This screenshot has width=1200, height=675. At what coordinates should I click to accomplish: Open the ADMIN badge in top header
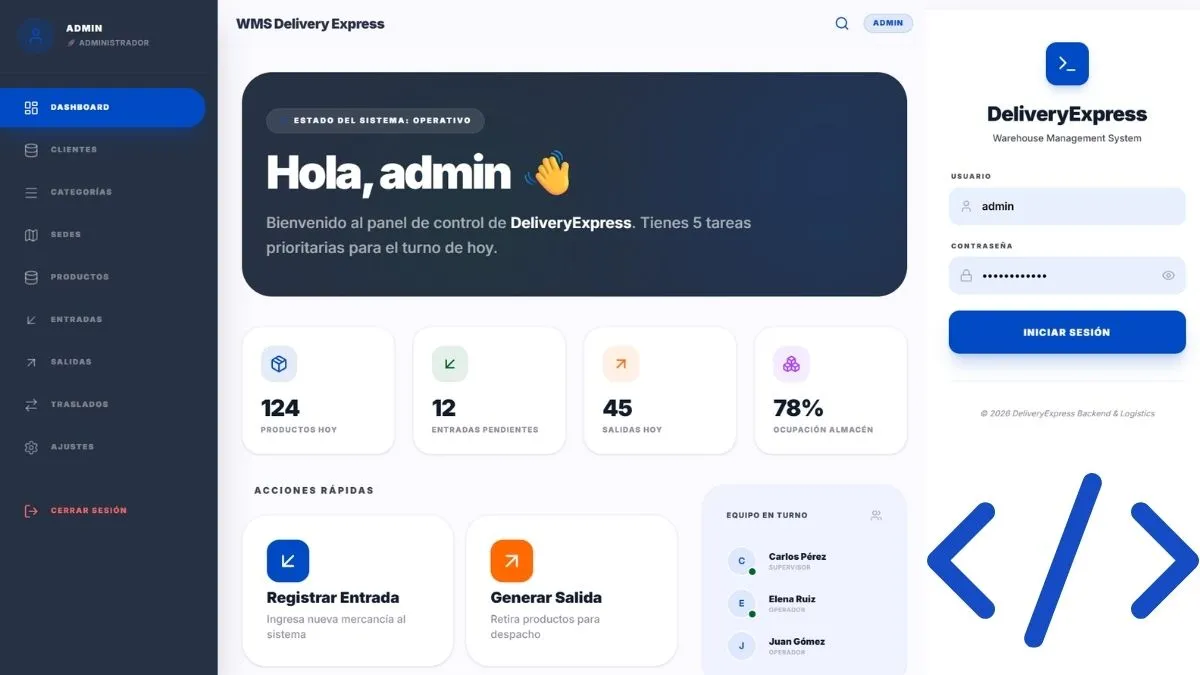coord(888,23)
